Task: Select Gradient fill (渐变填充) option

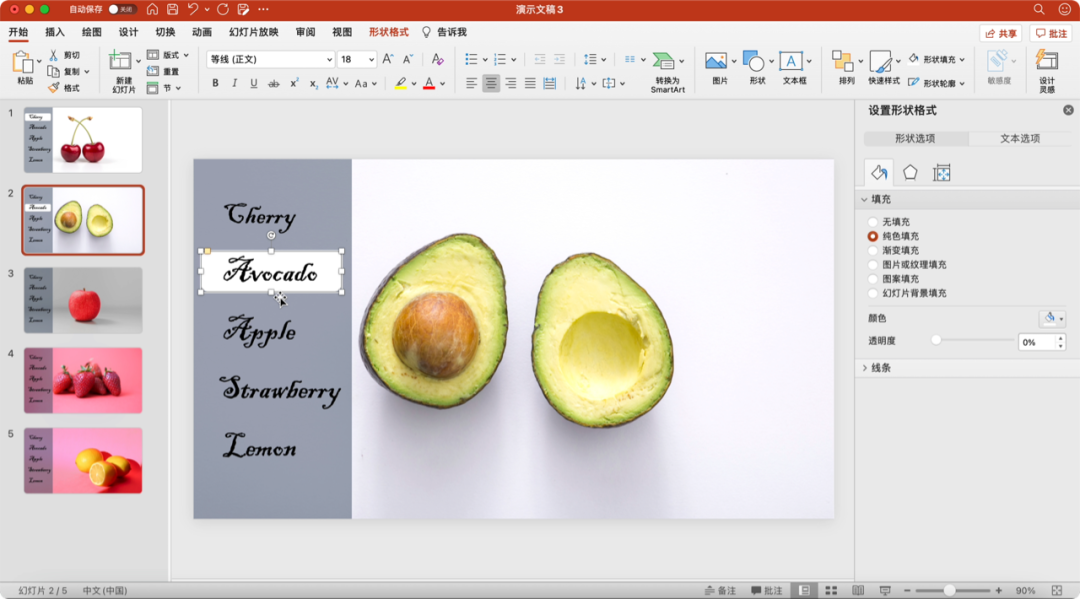Action: (873, 251)
